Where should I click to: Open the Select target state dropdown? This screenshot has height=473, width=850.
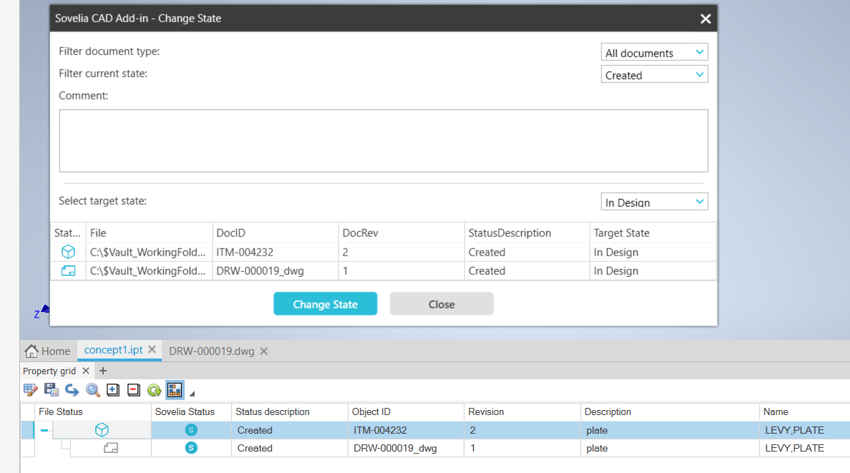654,202
